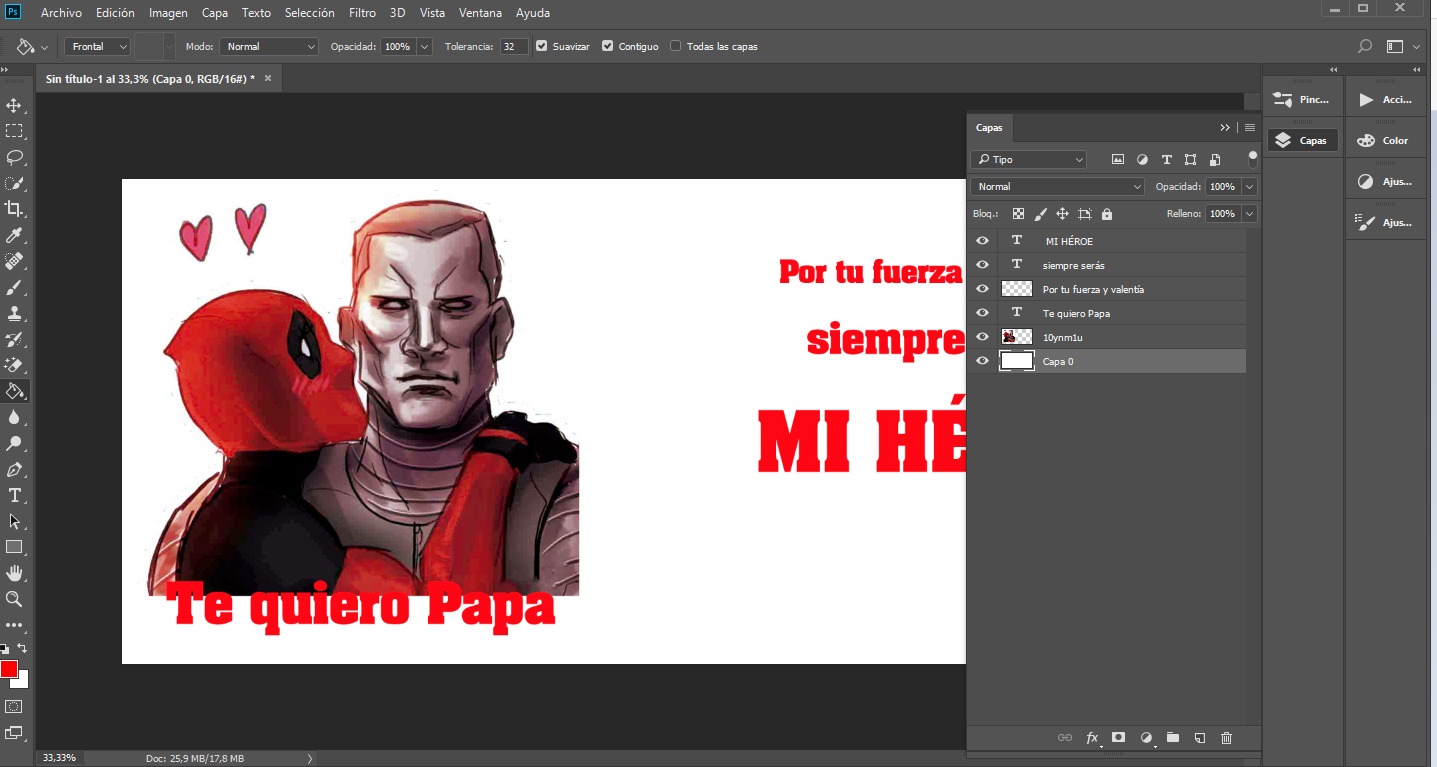
Task: Select the Zoom tool
Action: pos(14,599)
